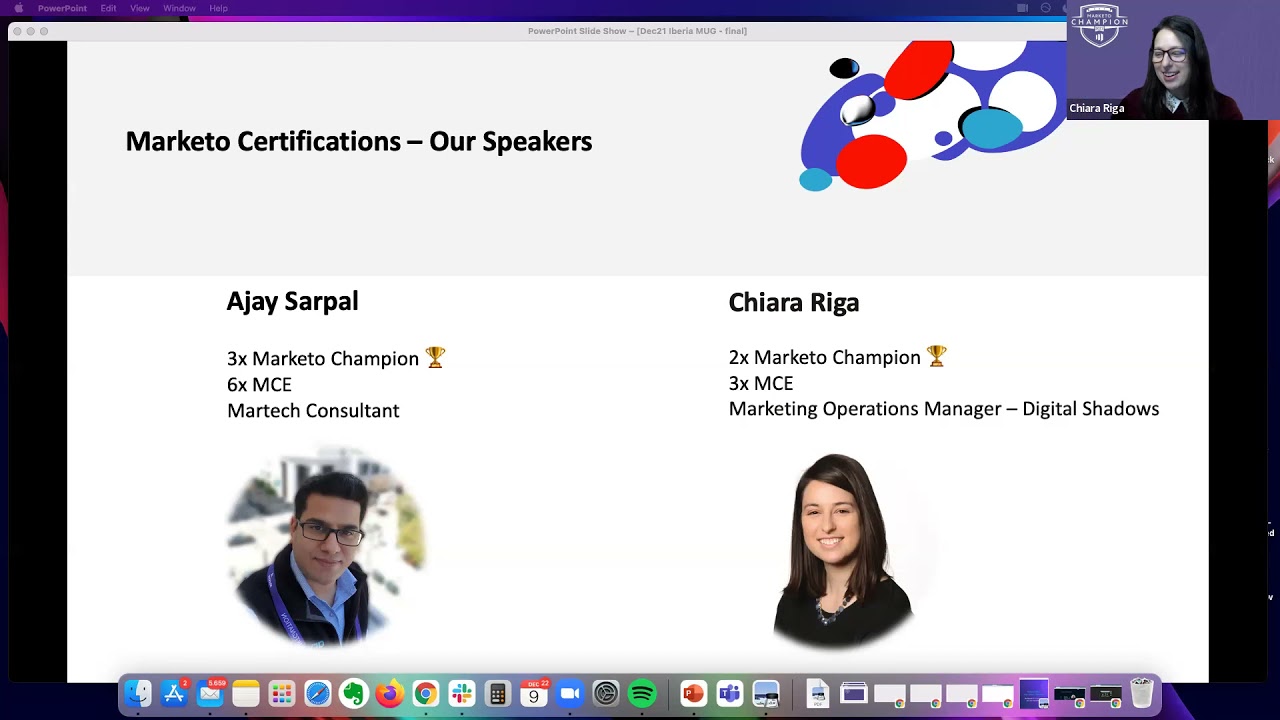The width and height of the screenshot is (1280, 720).
Task: Open the App Store dock icon
Action: click(x=174, y=693)
